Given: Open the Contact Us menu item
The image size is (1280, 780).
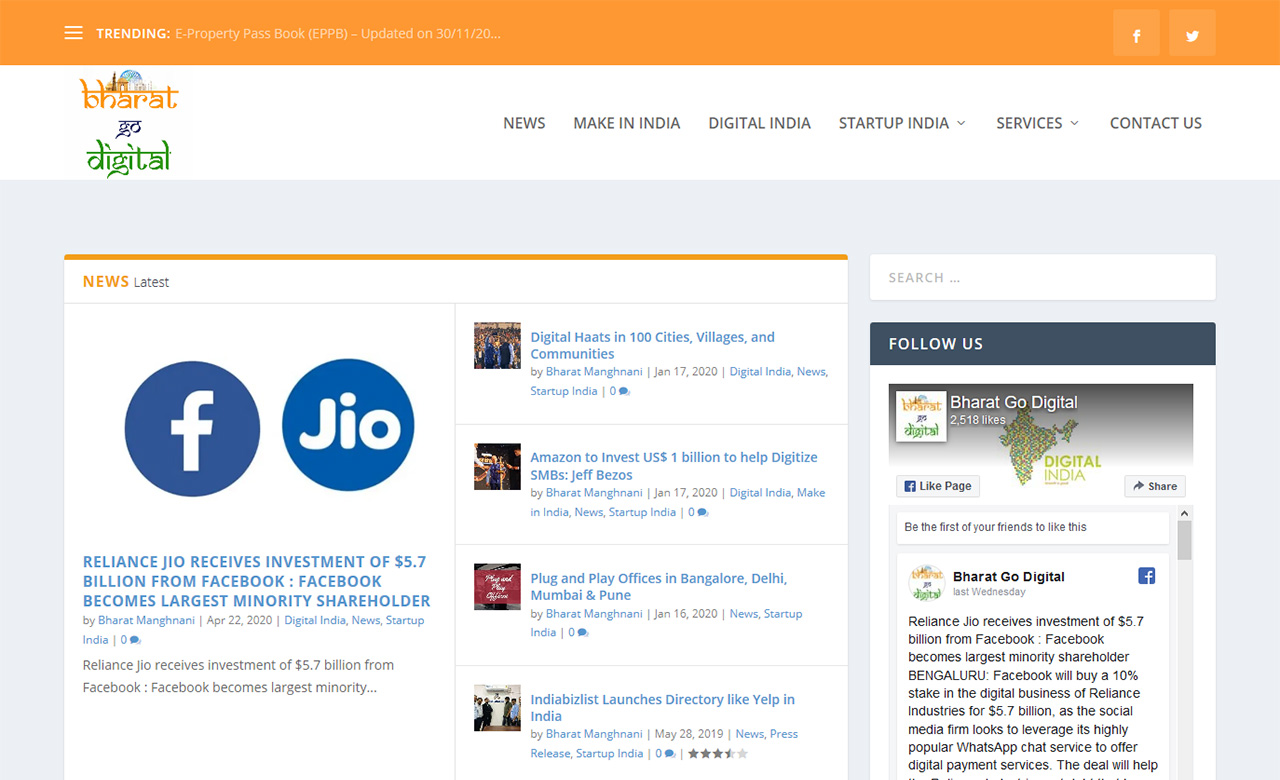Looking at the screenshot, I should tap(1156, 123).
